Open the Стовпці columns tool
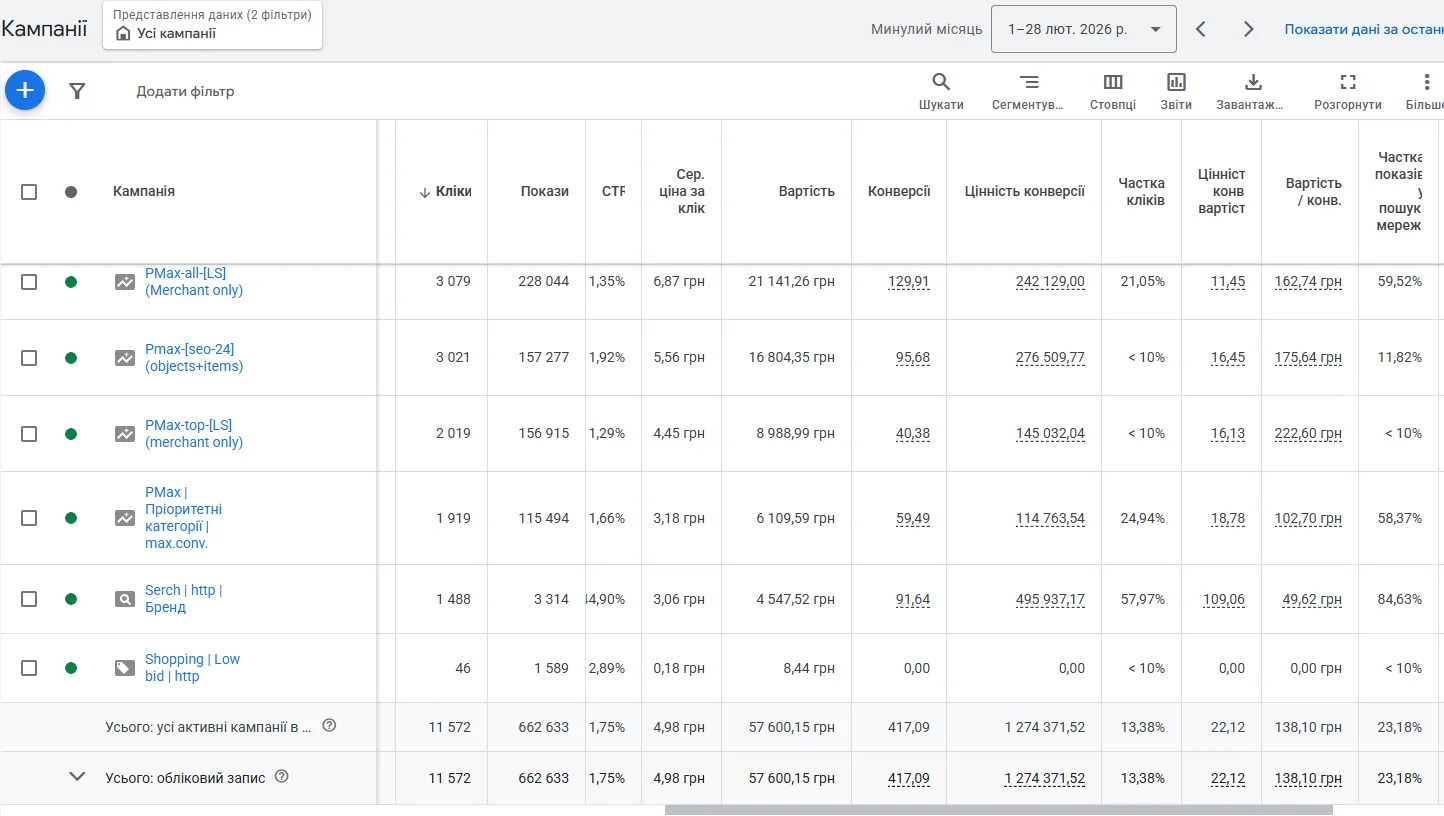The height and width of the screenshot is (816, 1444). pyautogui.click(x=1113, y=91)
